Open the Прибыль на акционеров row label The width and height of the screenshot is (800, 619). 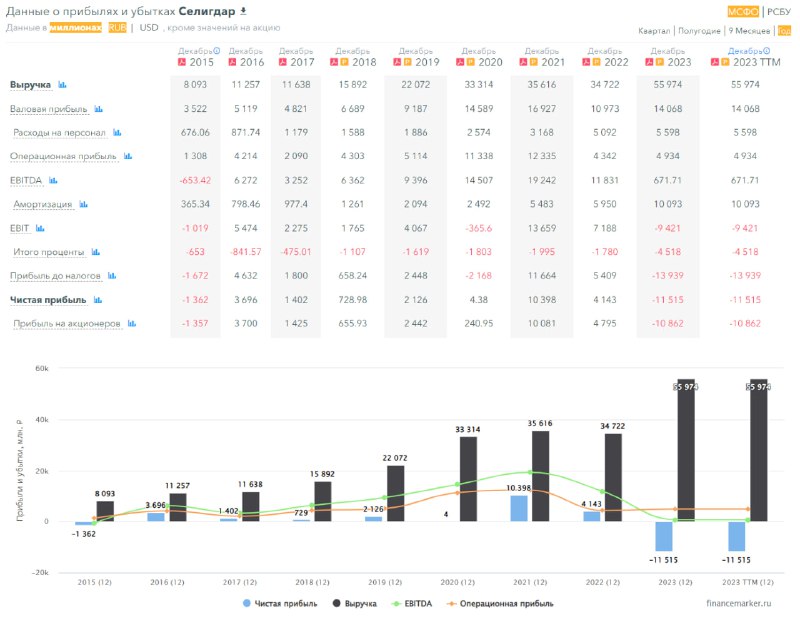point(67,324)
